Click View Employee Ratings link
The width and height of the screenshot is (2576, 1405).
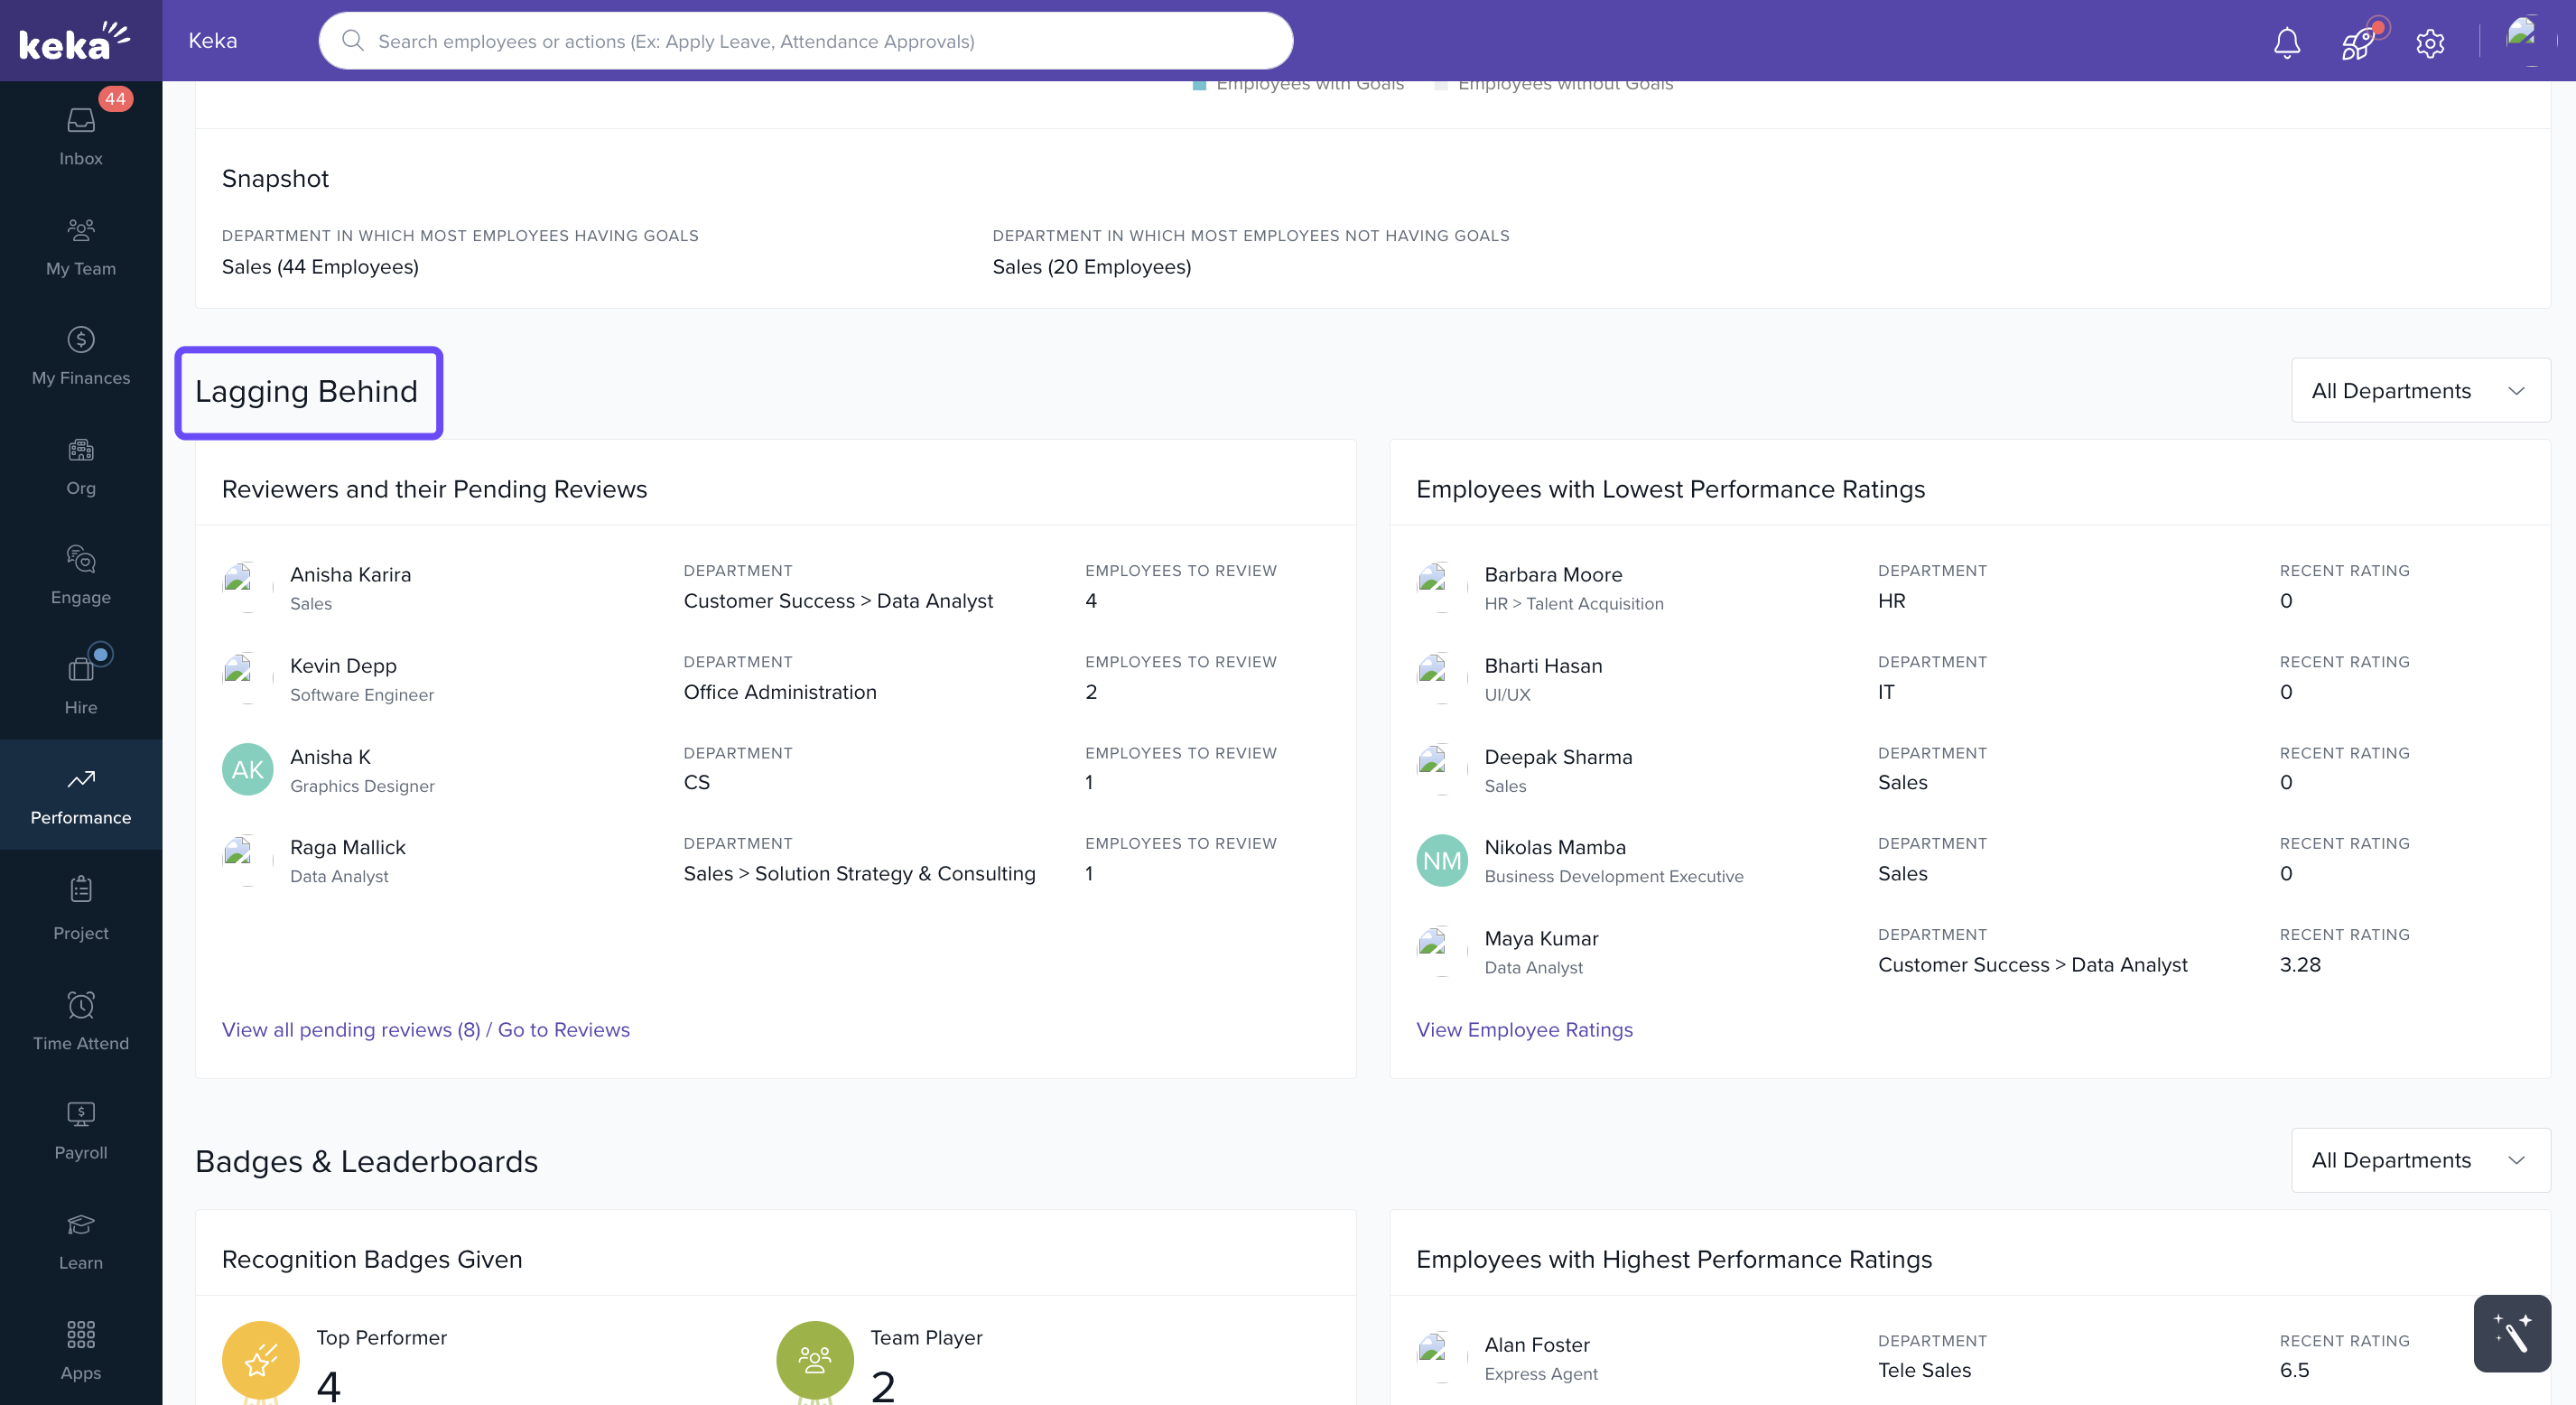[x=1524, y=1030]
